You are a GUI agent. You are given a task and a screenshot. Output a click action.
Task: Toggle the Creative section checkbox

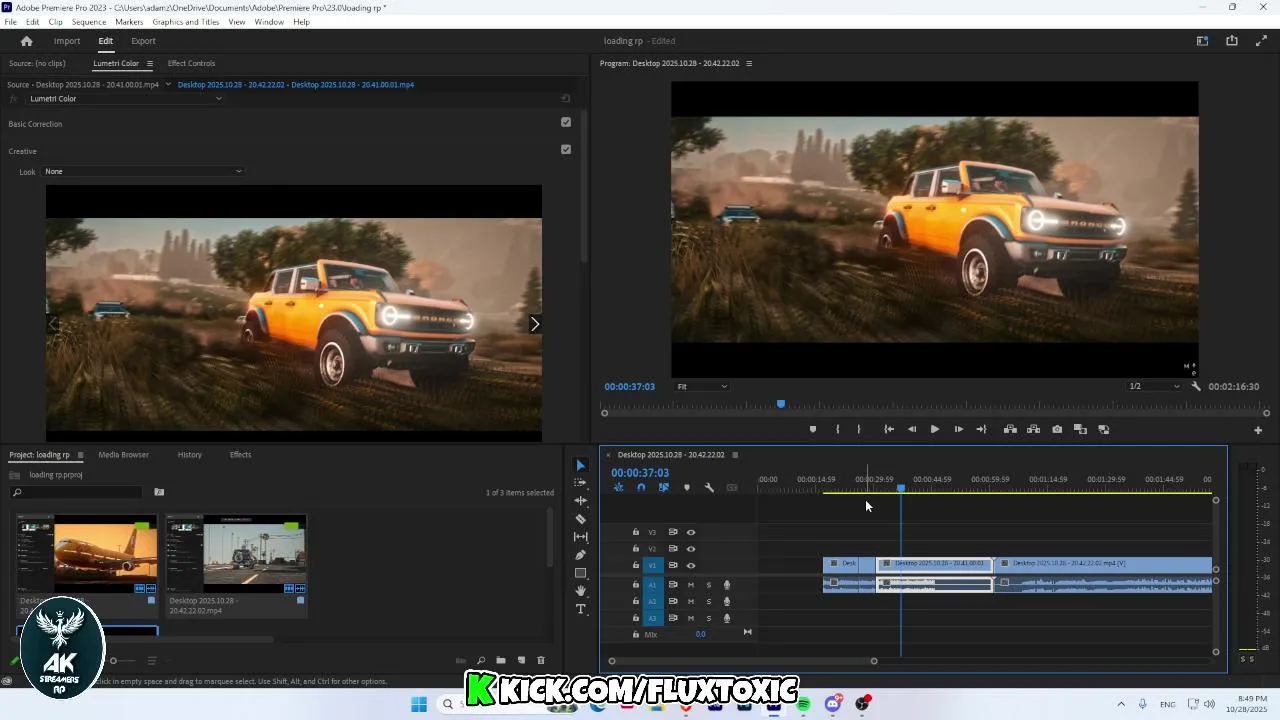pos(566,149)
